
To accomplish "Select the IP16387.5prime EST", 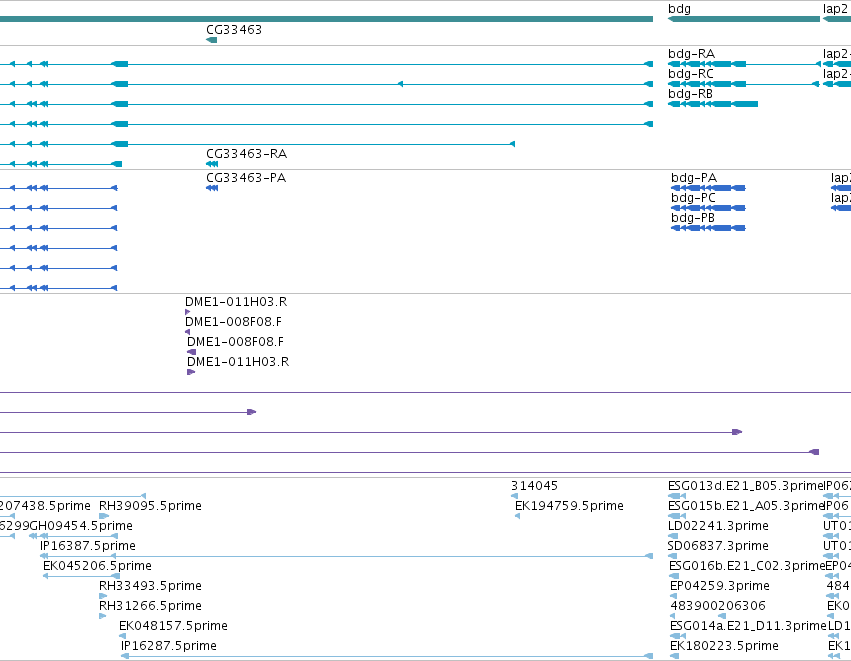I will 346,556.
